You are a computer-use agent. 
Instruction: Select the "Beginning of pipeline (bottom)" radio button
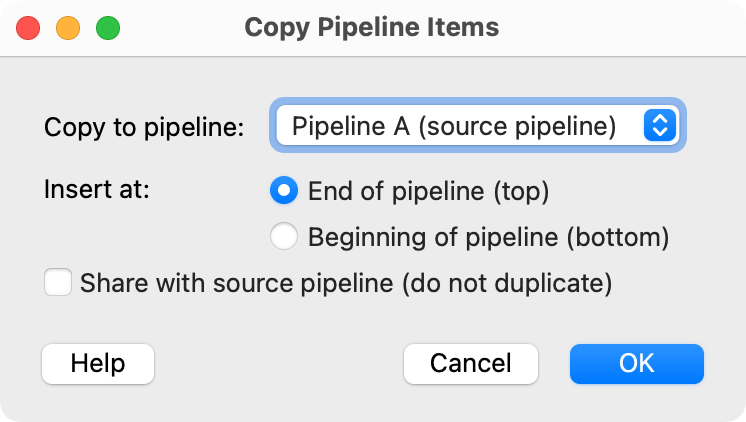[x=285, y=237]
